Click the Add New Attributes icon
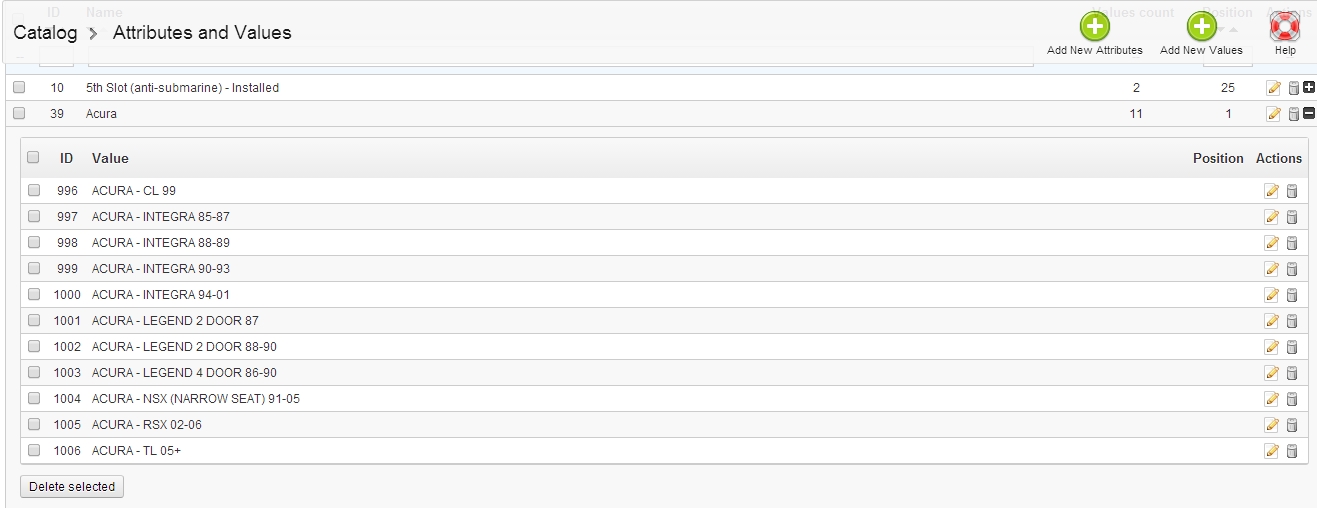Image resolution: width=1317 pixels, height=508 pixels. click(1095, 26)
